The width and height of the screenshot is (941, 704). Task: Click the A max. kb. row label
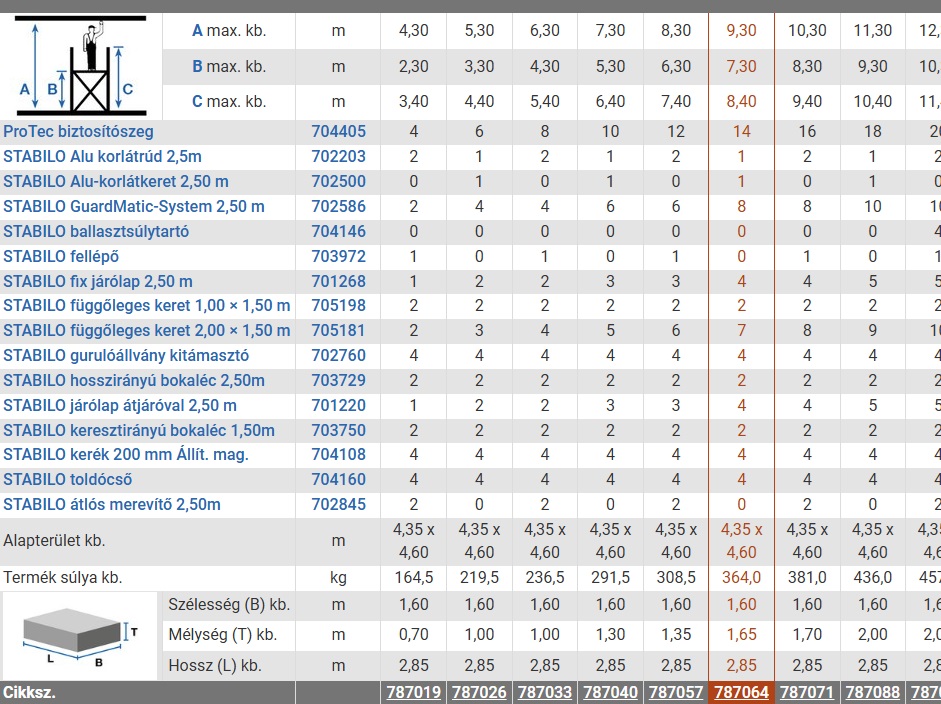click(x=229, y=31)
